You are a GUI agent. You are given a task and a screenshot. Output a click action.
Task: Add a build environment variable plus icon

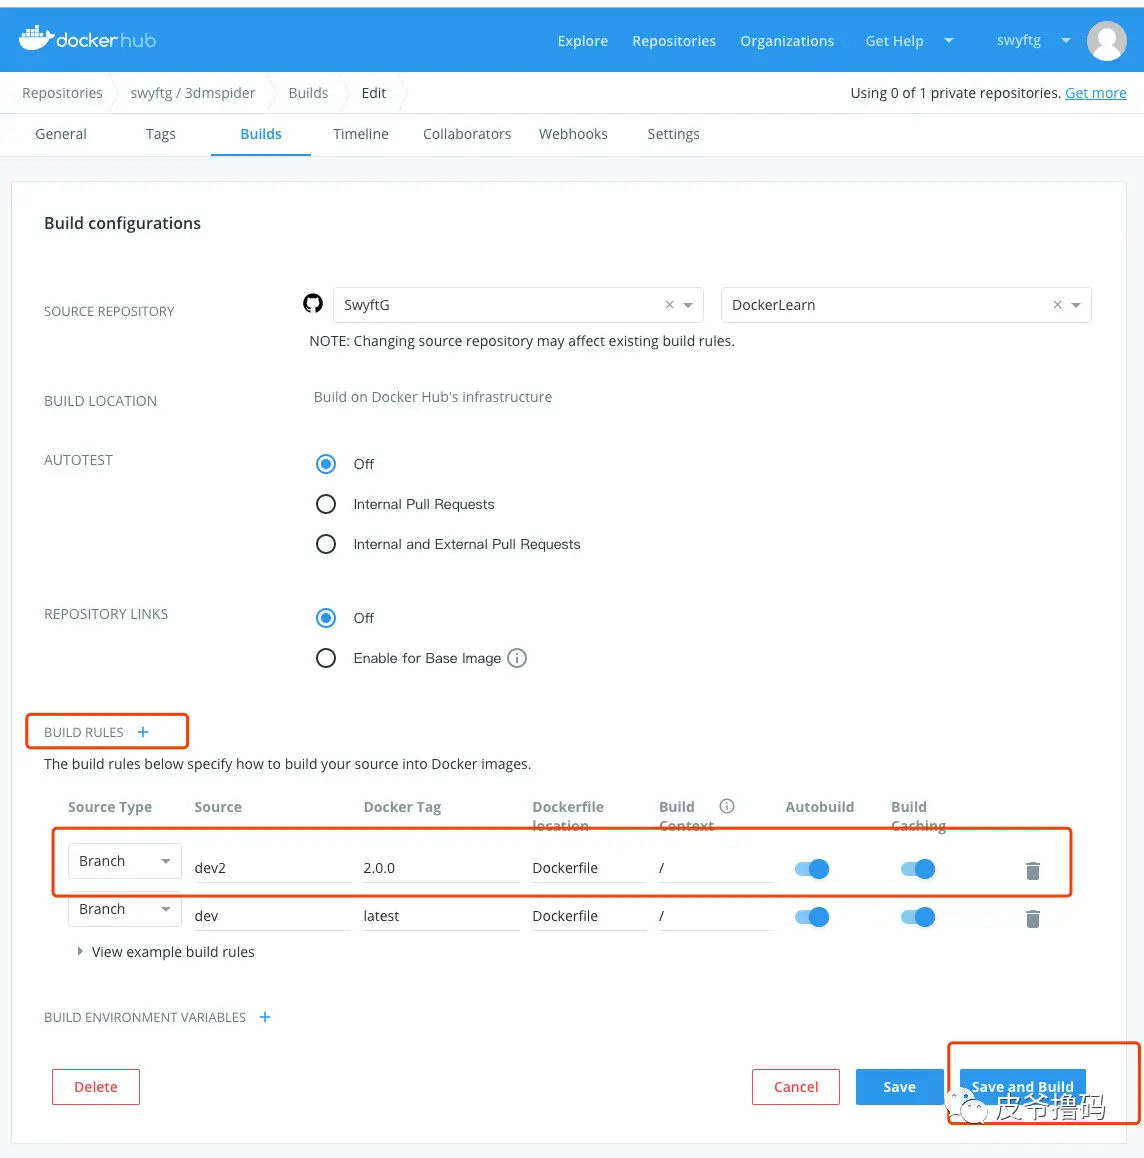[x=265, y=1017]
